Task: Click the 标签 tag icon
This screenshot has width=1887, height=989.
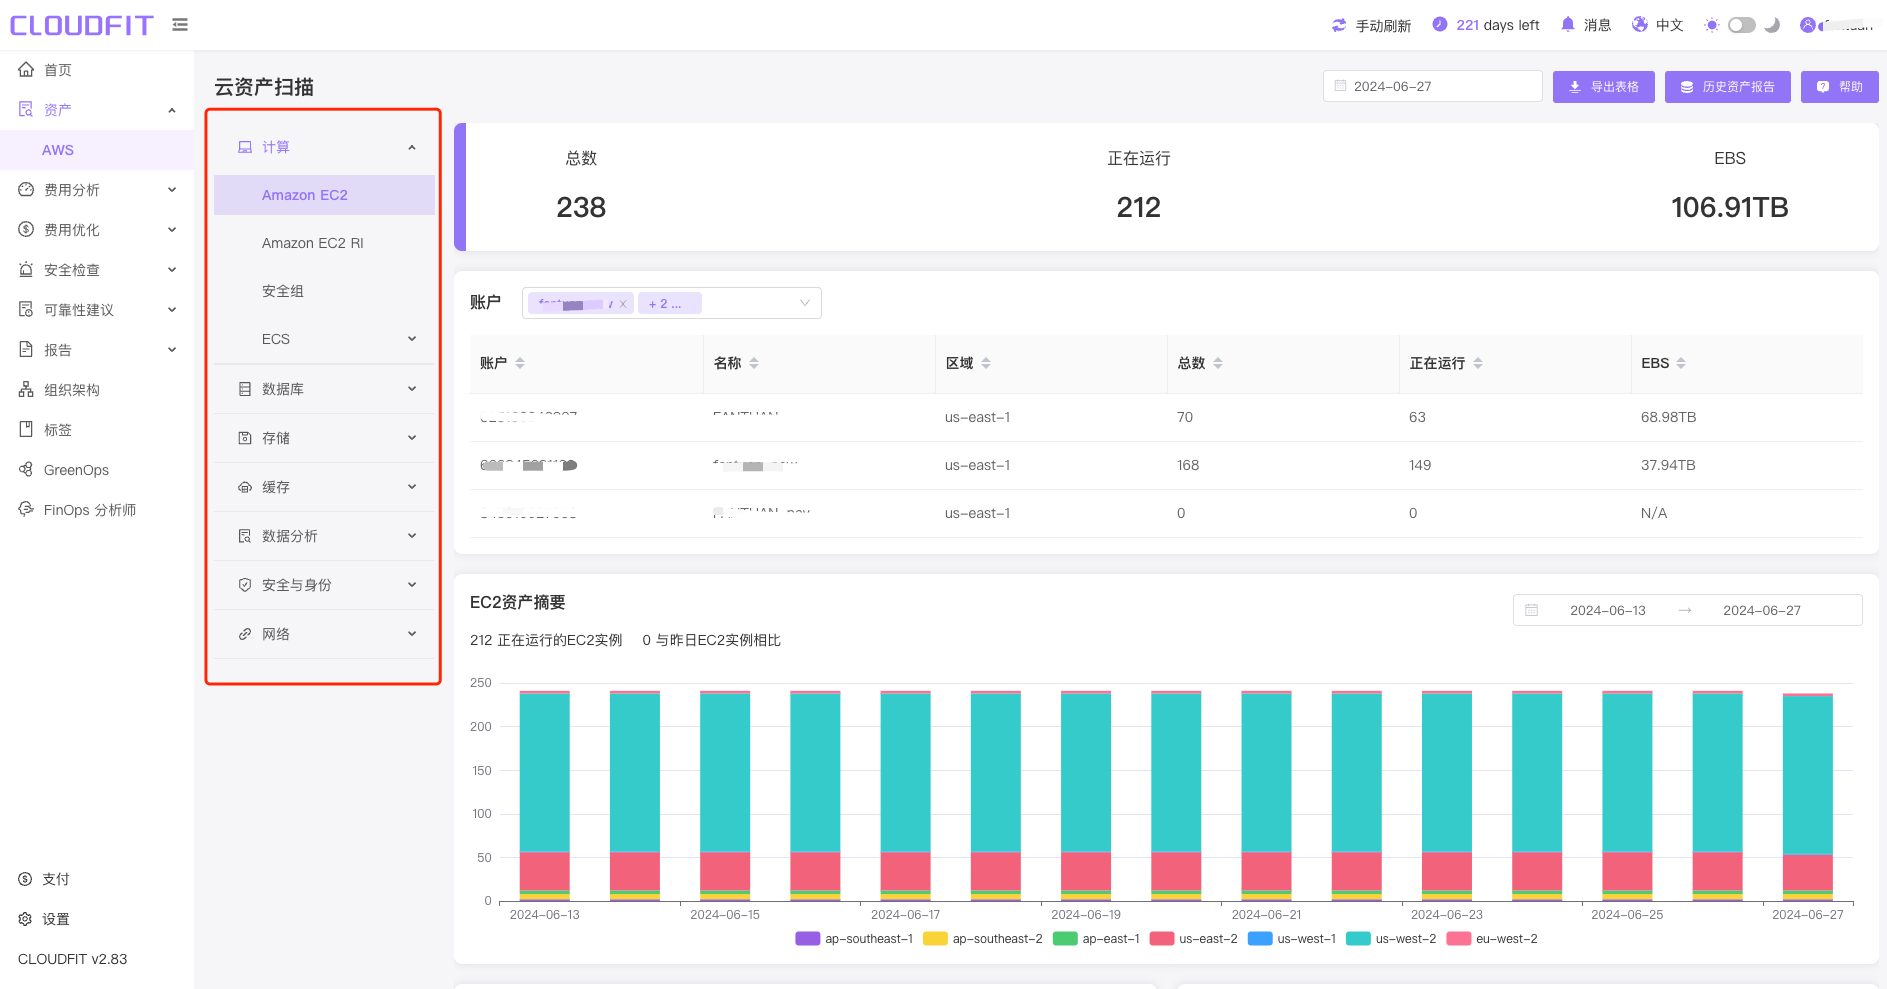Action: (26, 429)
